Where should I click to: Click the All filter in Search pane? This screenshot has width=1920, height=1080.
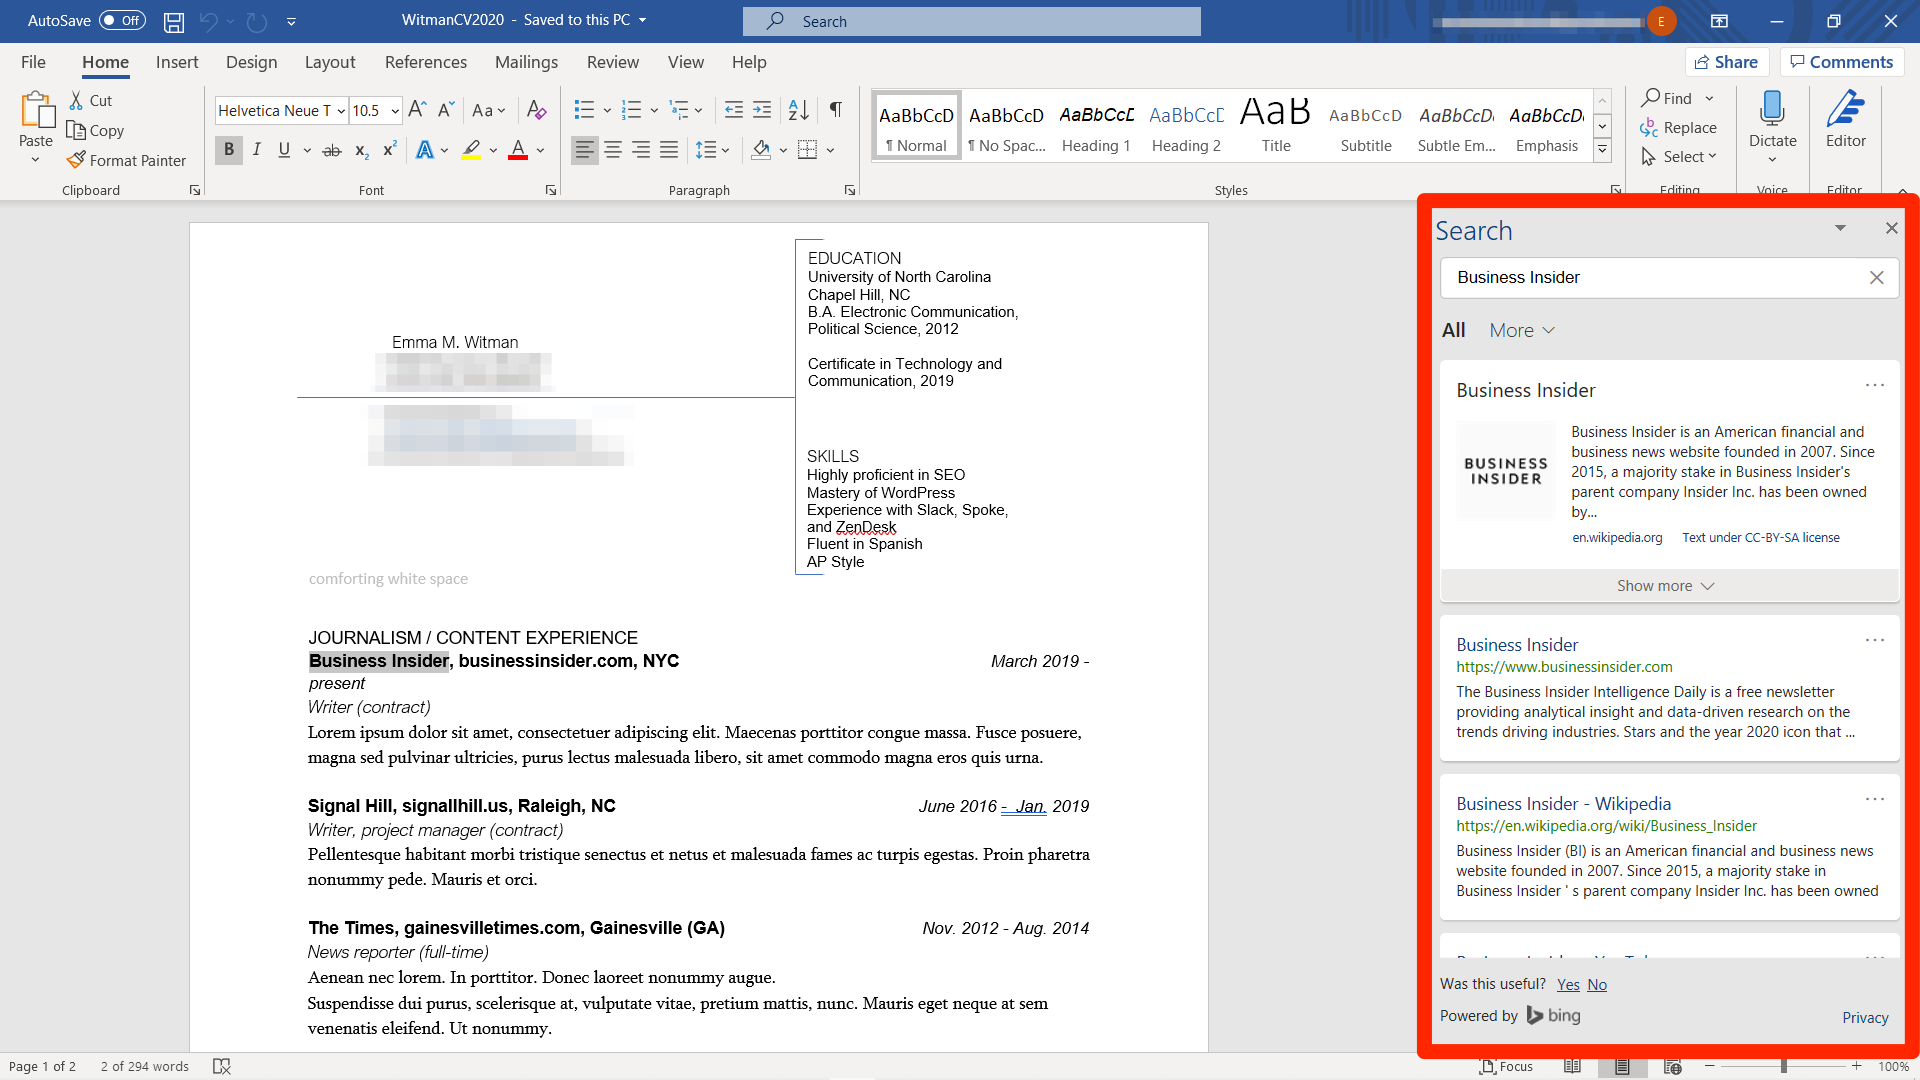(x=1454, y=330)
